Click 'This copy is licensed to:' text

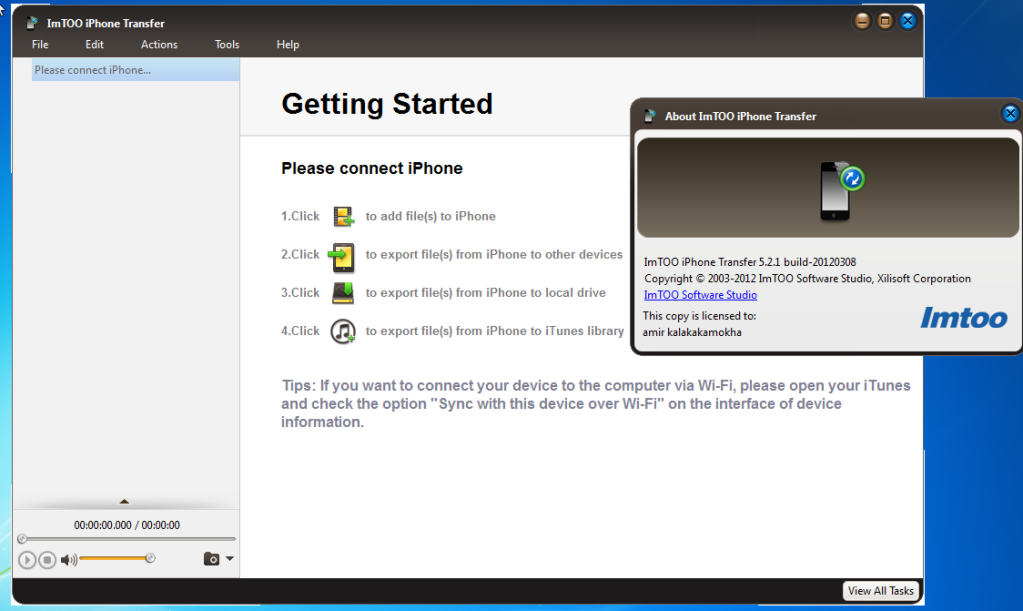(699, 316)
